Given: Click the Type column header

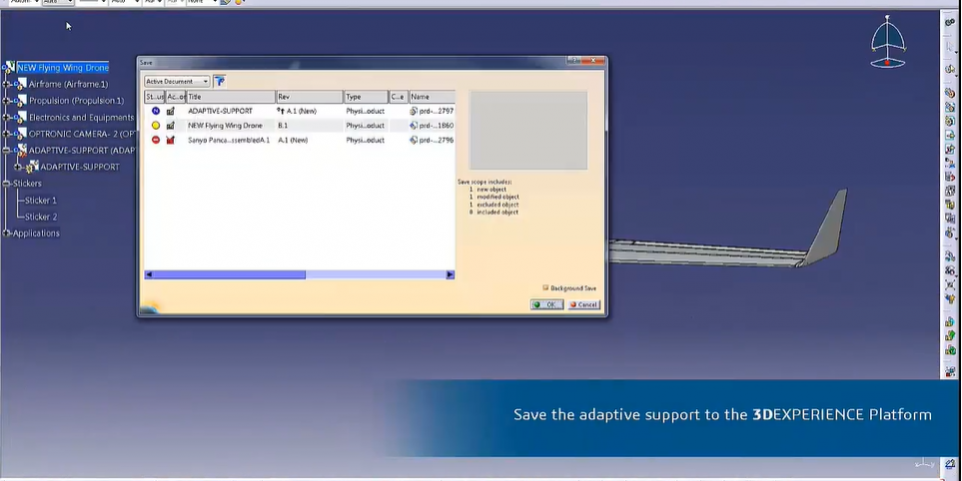Looking at the screenshot, I should tap(365, 97).
